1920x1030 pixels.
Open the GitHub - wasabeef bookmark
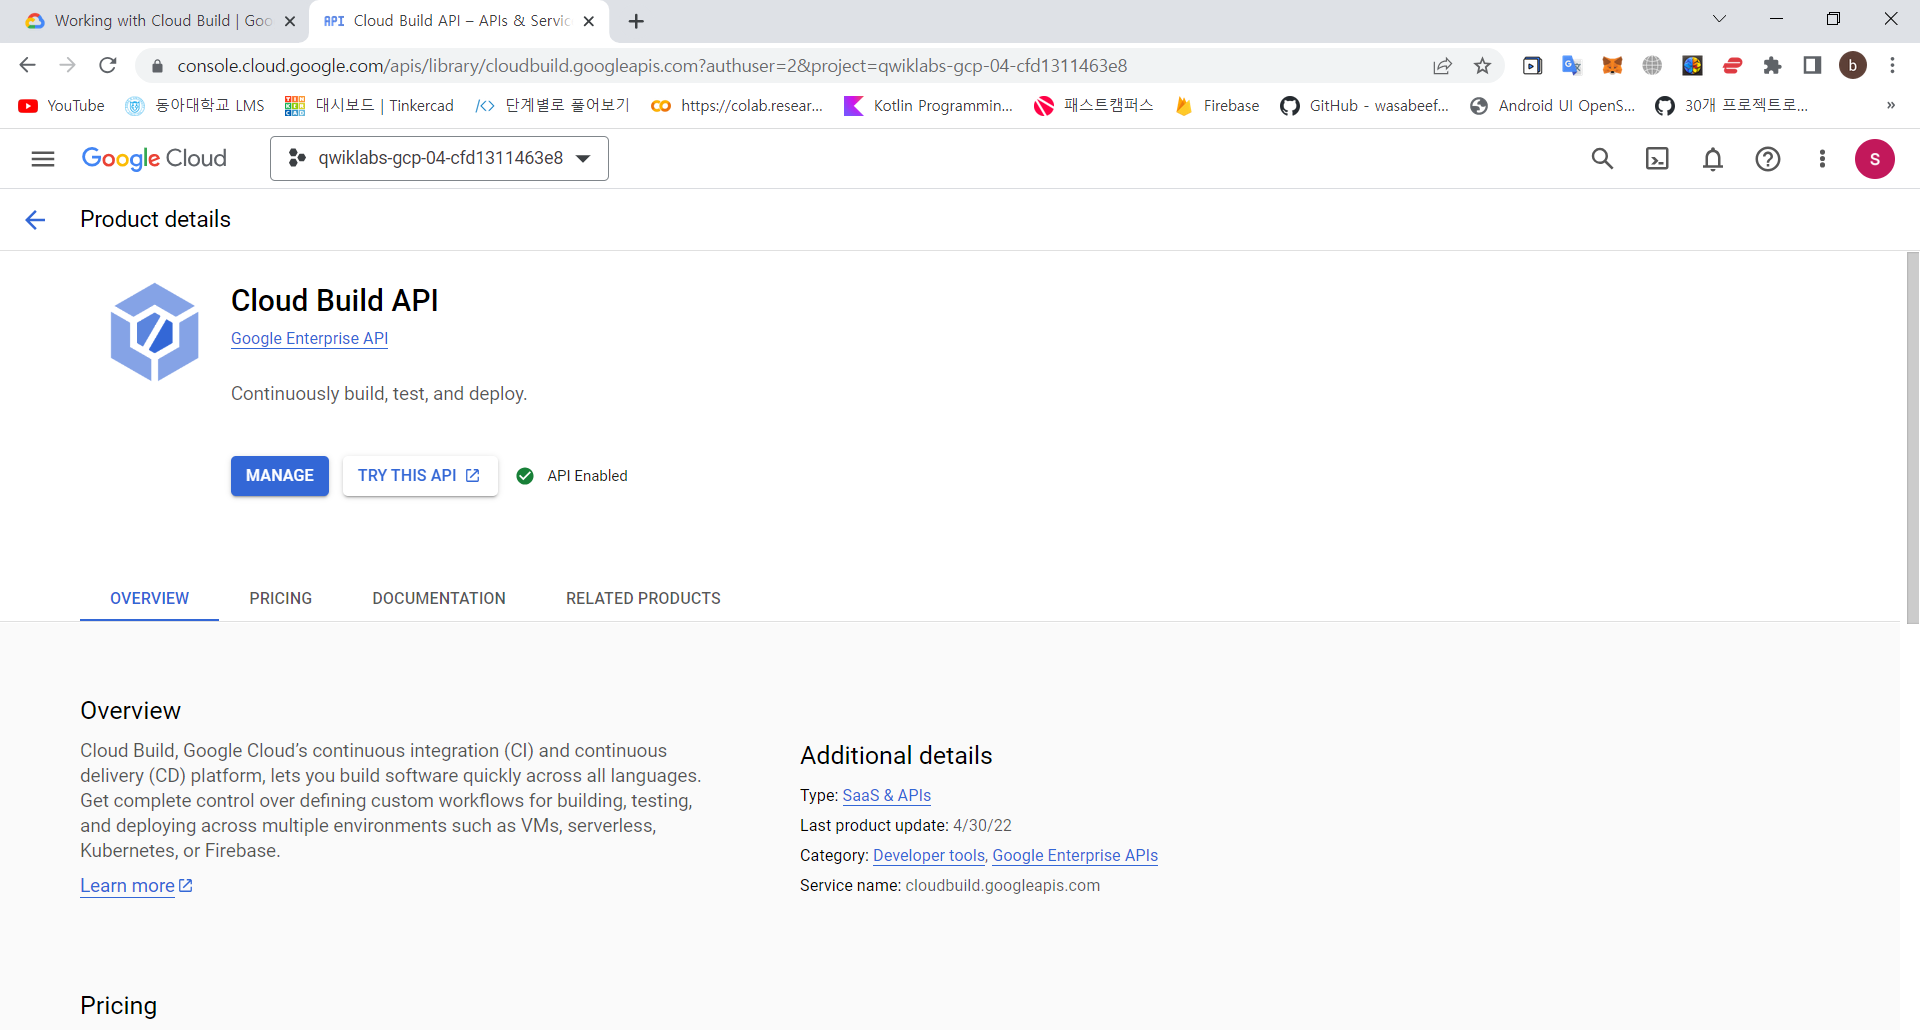pyautogui.click(x=1365, y=106)
